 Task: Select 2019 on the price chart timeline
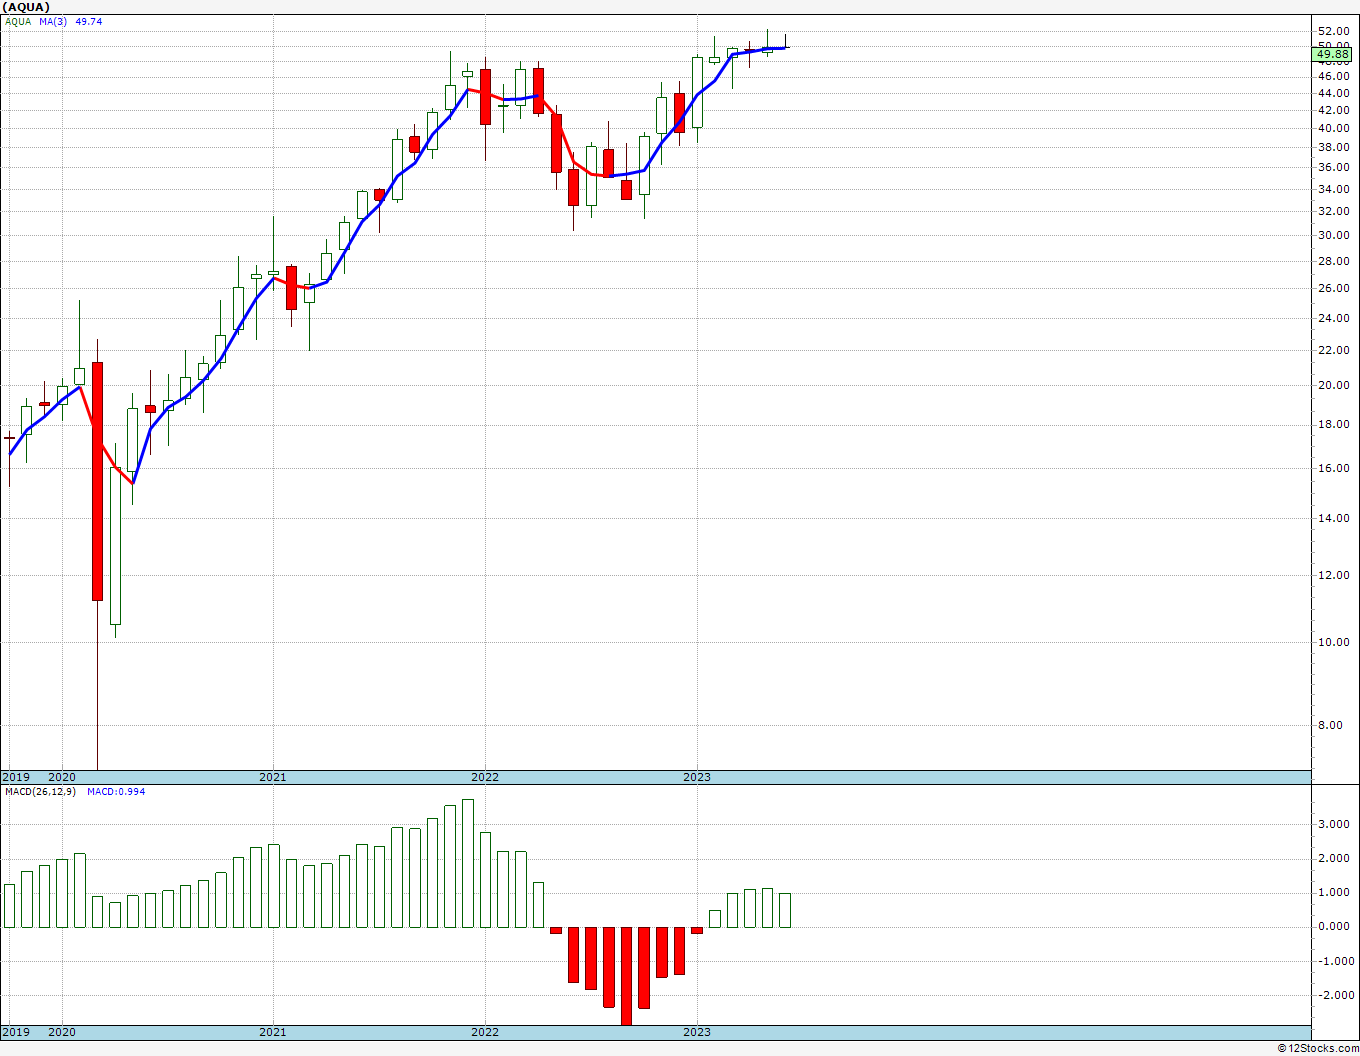[15, 777]
